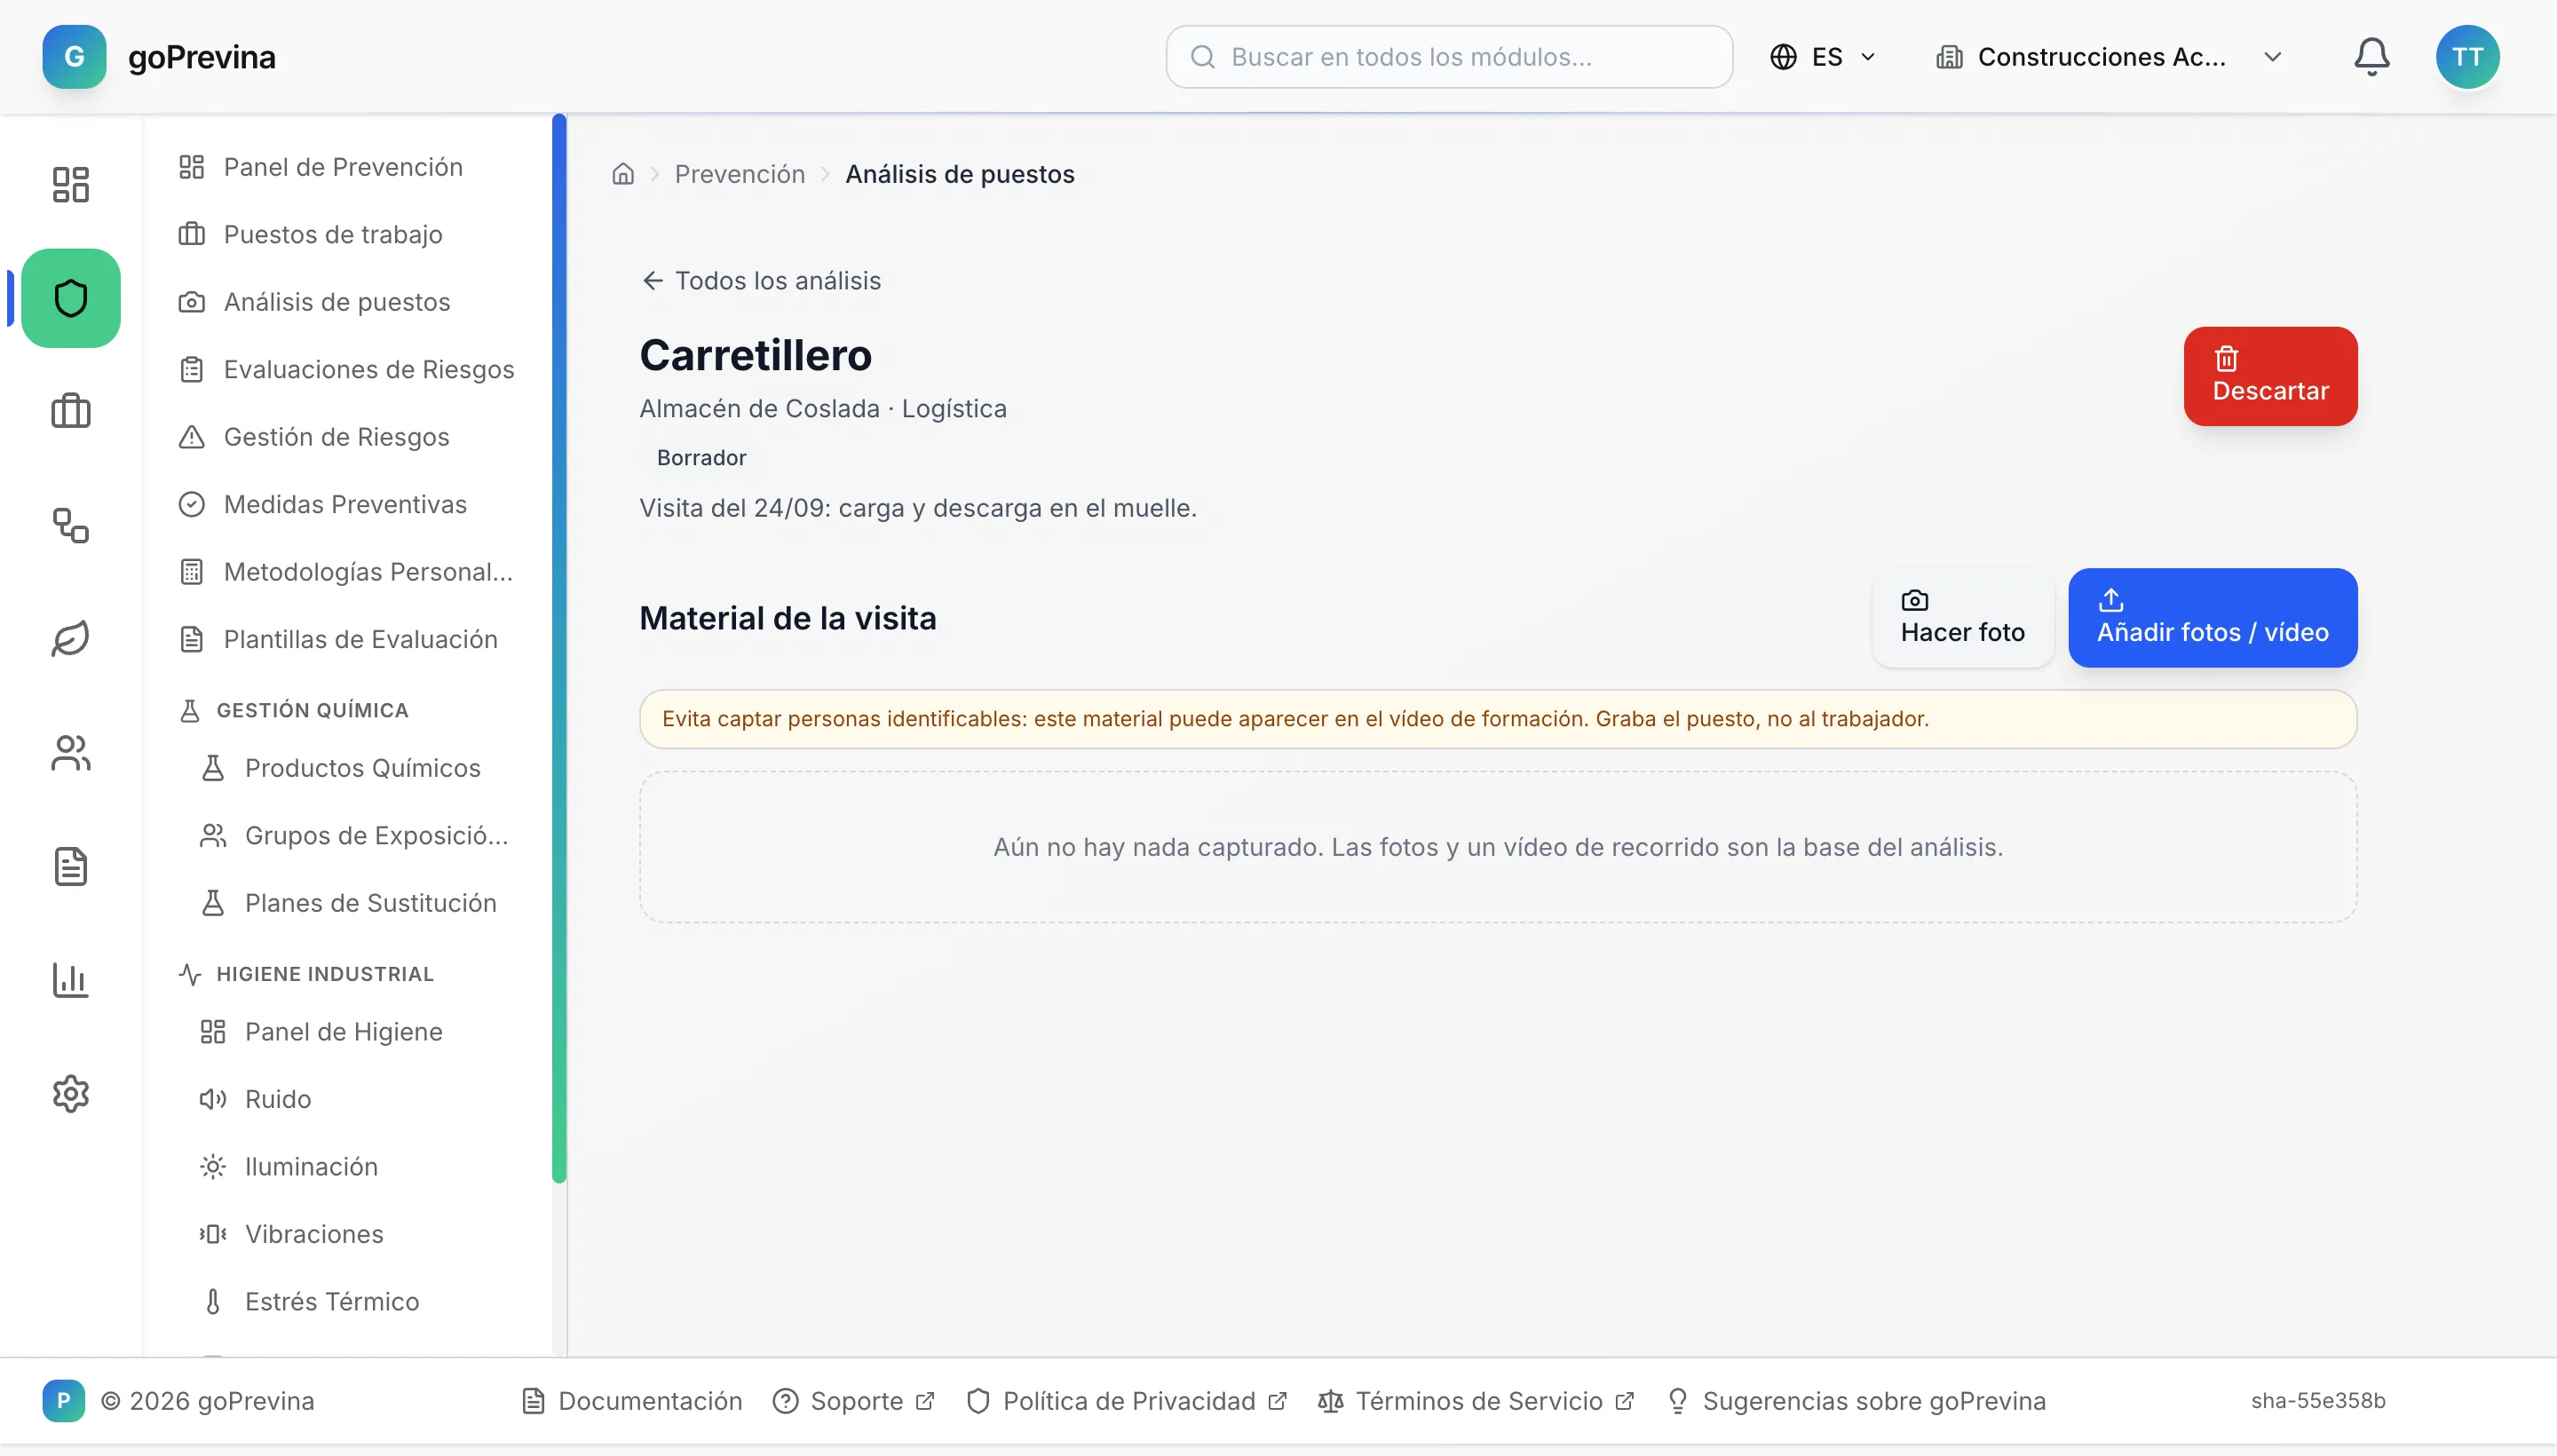
Task: Click the Carretillero title heading
Action: (x=756, y=355)
